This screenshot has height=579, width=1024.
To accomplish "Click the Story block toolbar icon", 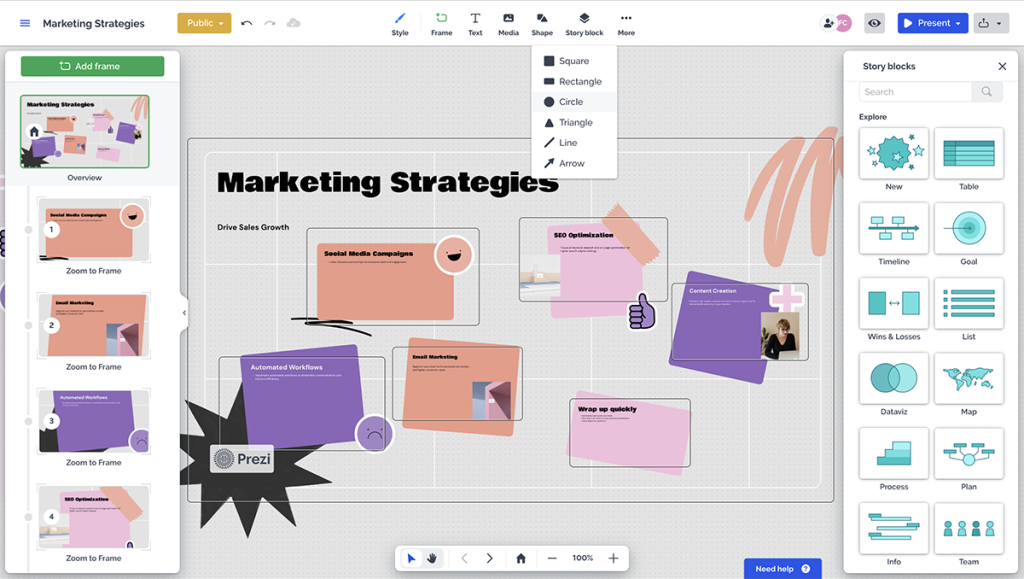I will point(583,22).
